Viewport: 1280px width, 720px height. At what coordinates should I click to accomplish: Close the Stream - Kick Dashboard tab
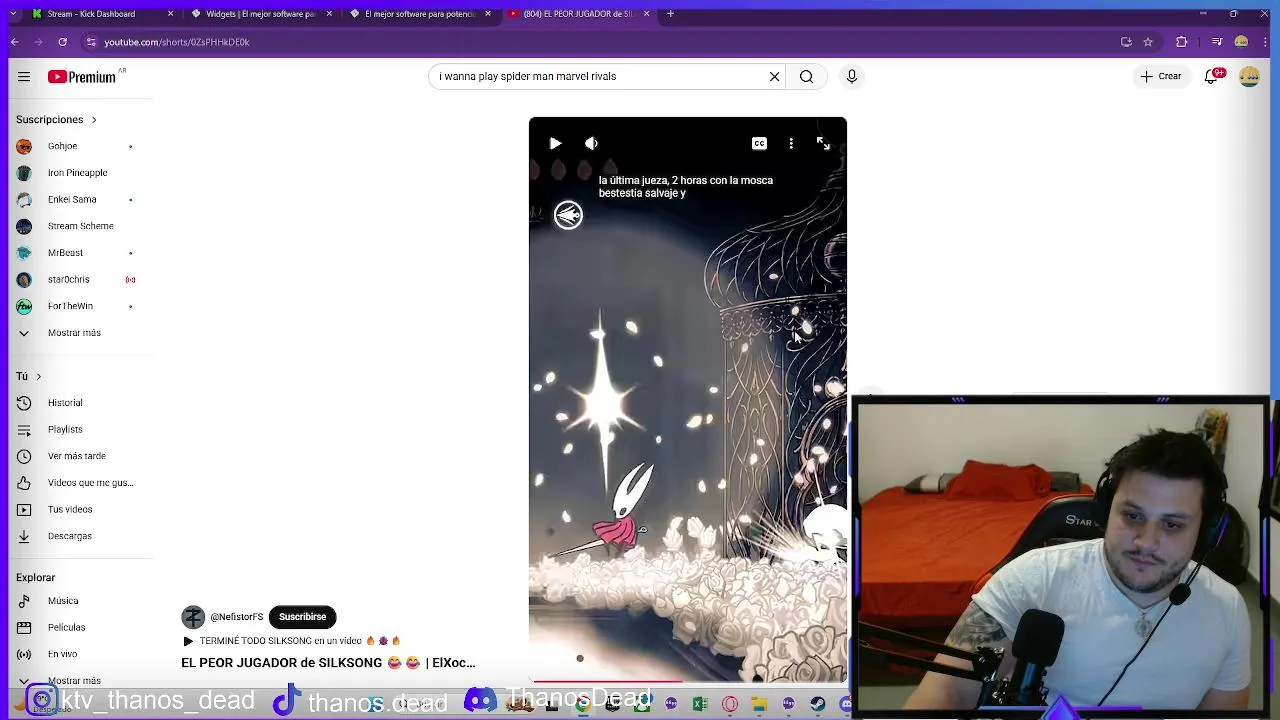[170, 14]
